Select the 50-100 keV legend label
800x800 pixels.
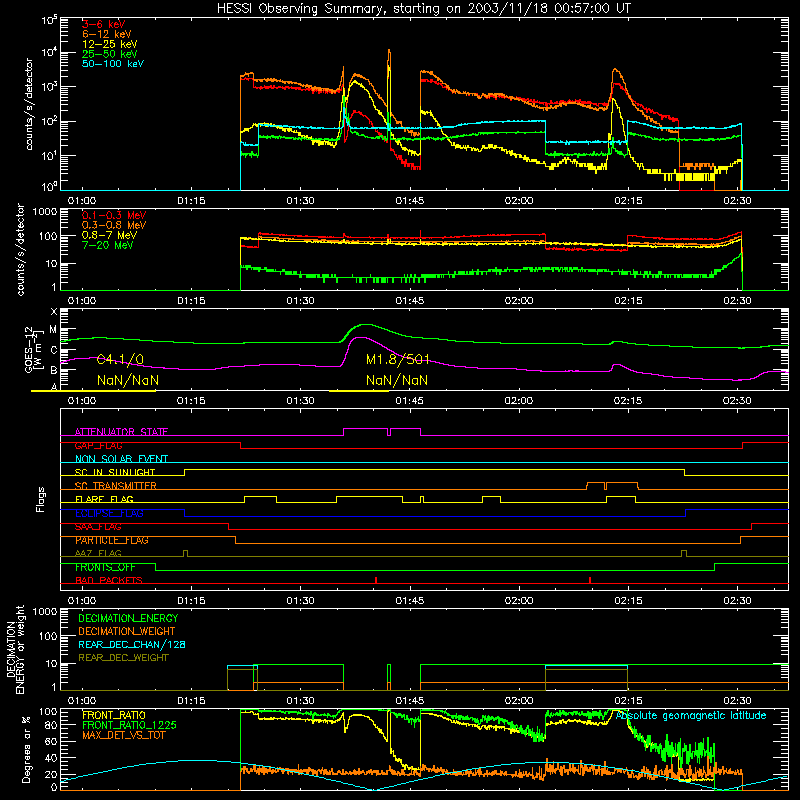point(113,64)
